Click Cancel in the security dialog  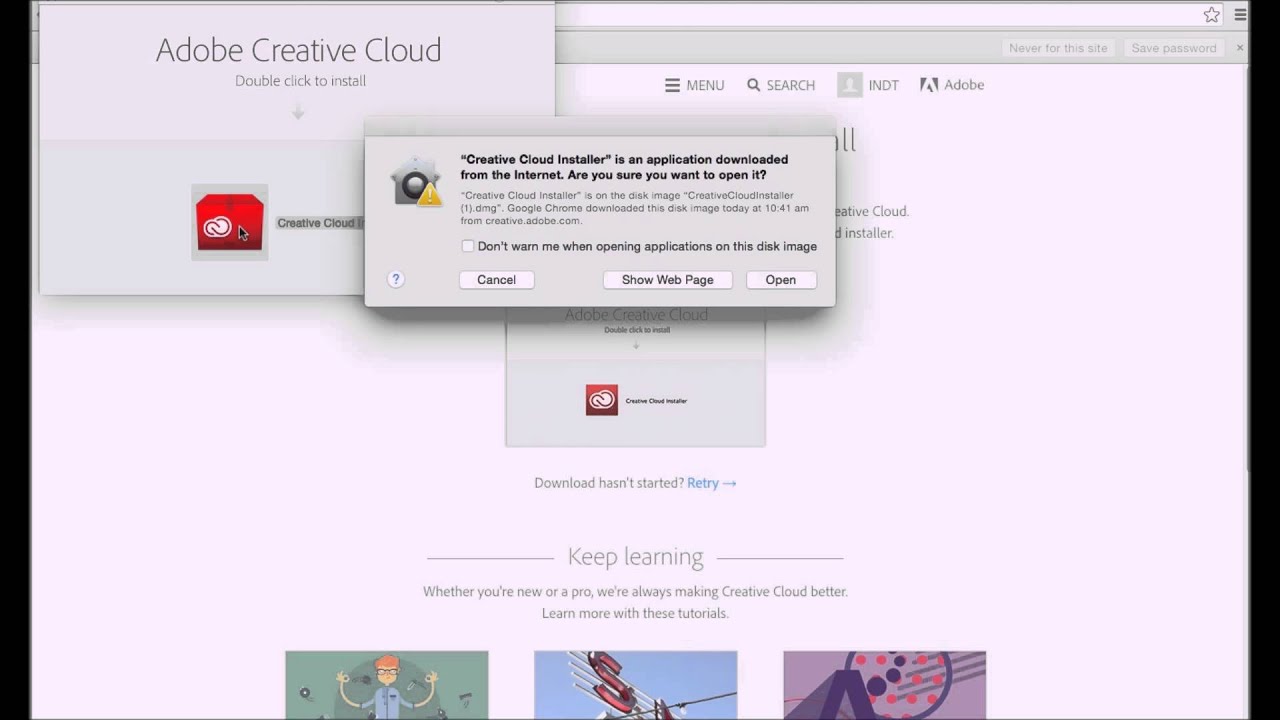496,280
